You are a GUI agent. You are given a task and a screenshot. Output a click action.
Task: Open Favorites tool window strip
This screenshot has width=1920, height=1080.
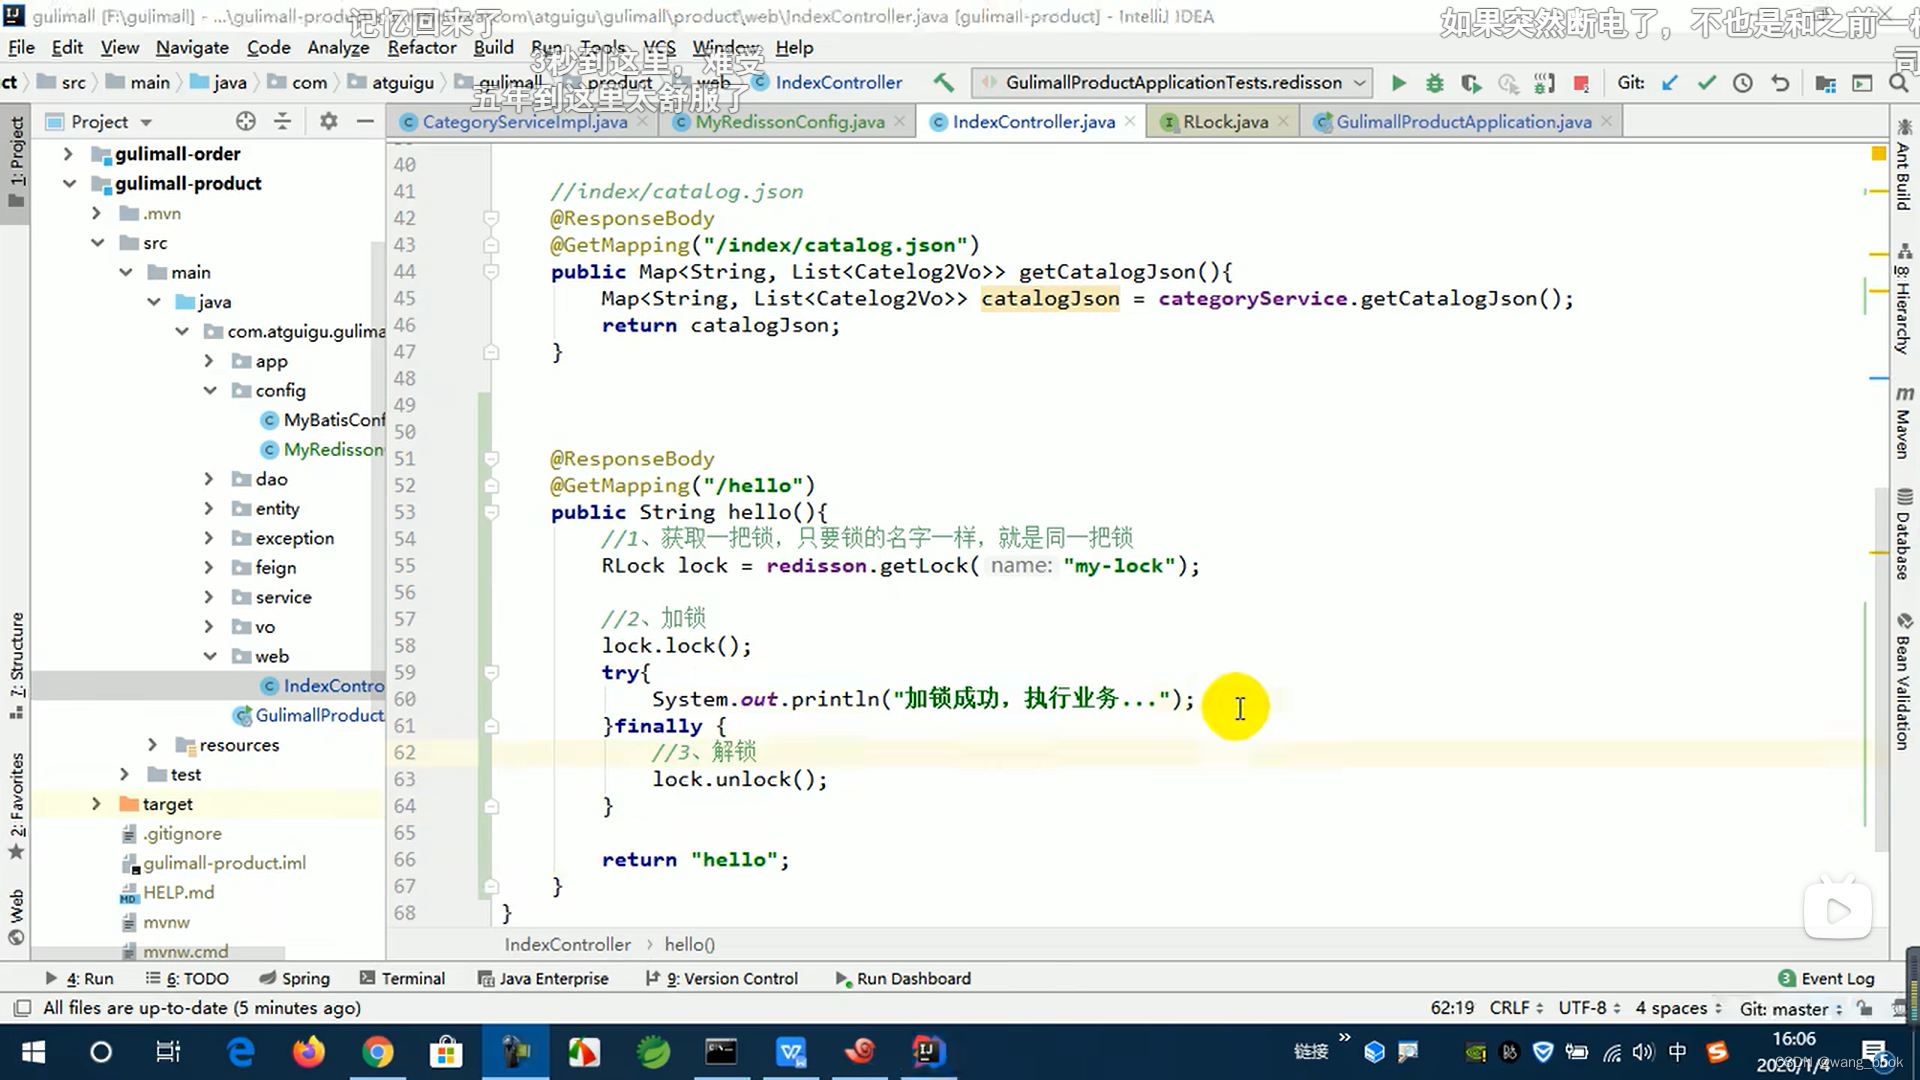click(x=16, y=806)
